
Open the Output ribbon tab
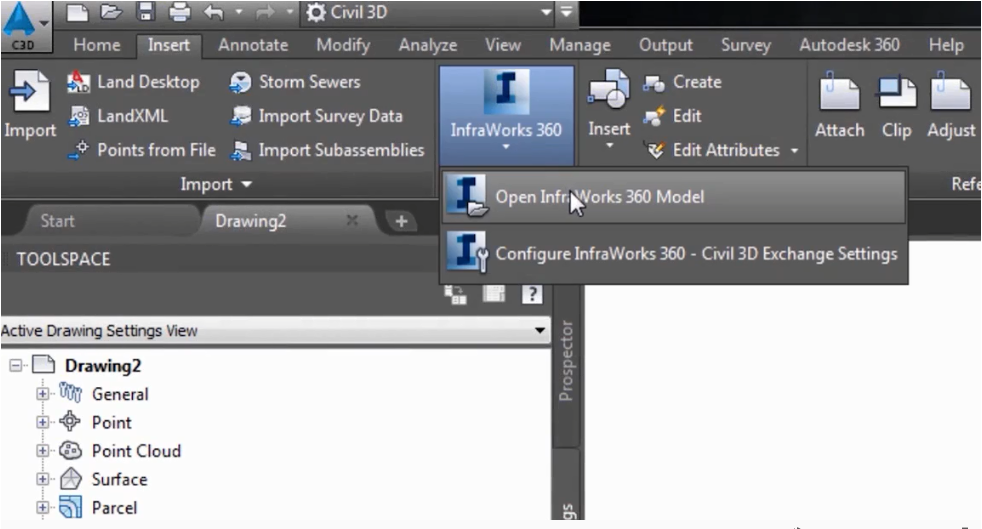coord(666,45)
